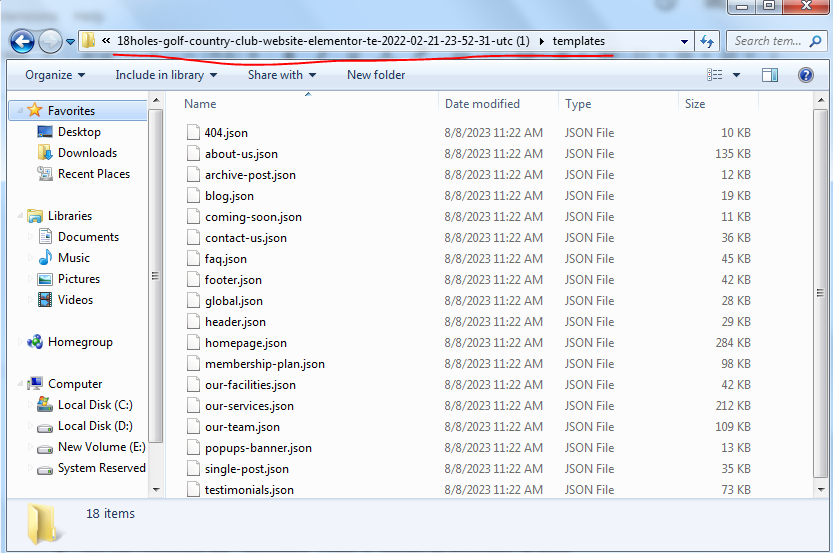Select file contact-us.json

coord(246,238)
